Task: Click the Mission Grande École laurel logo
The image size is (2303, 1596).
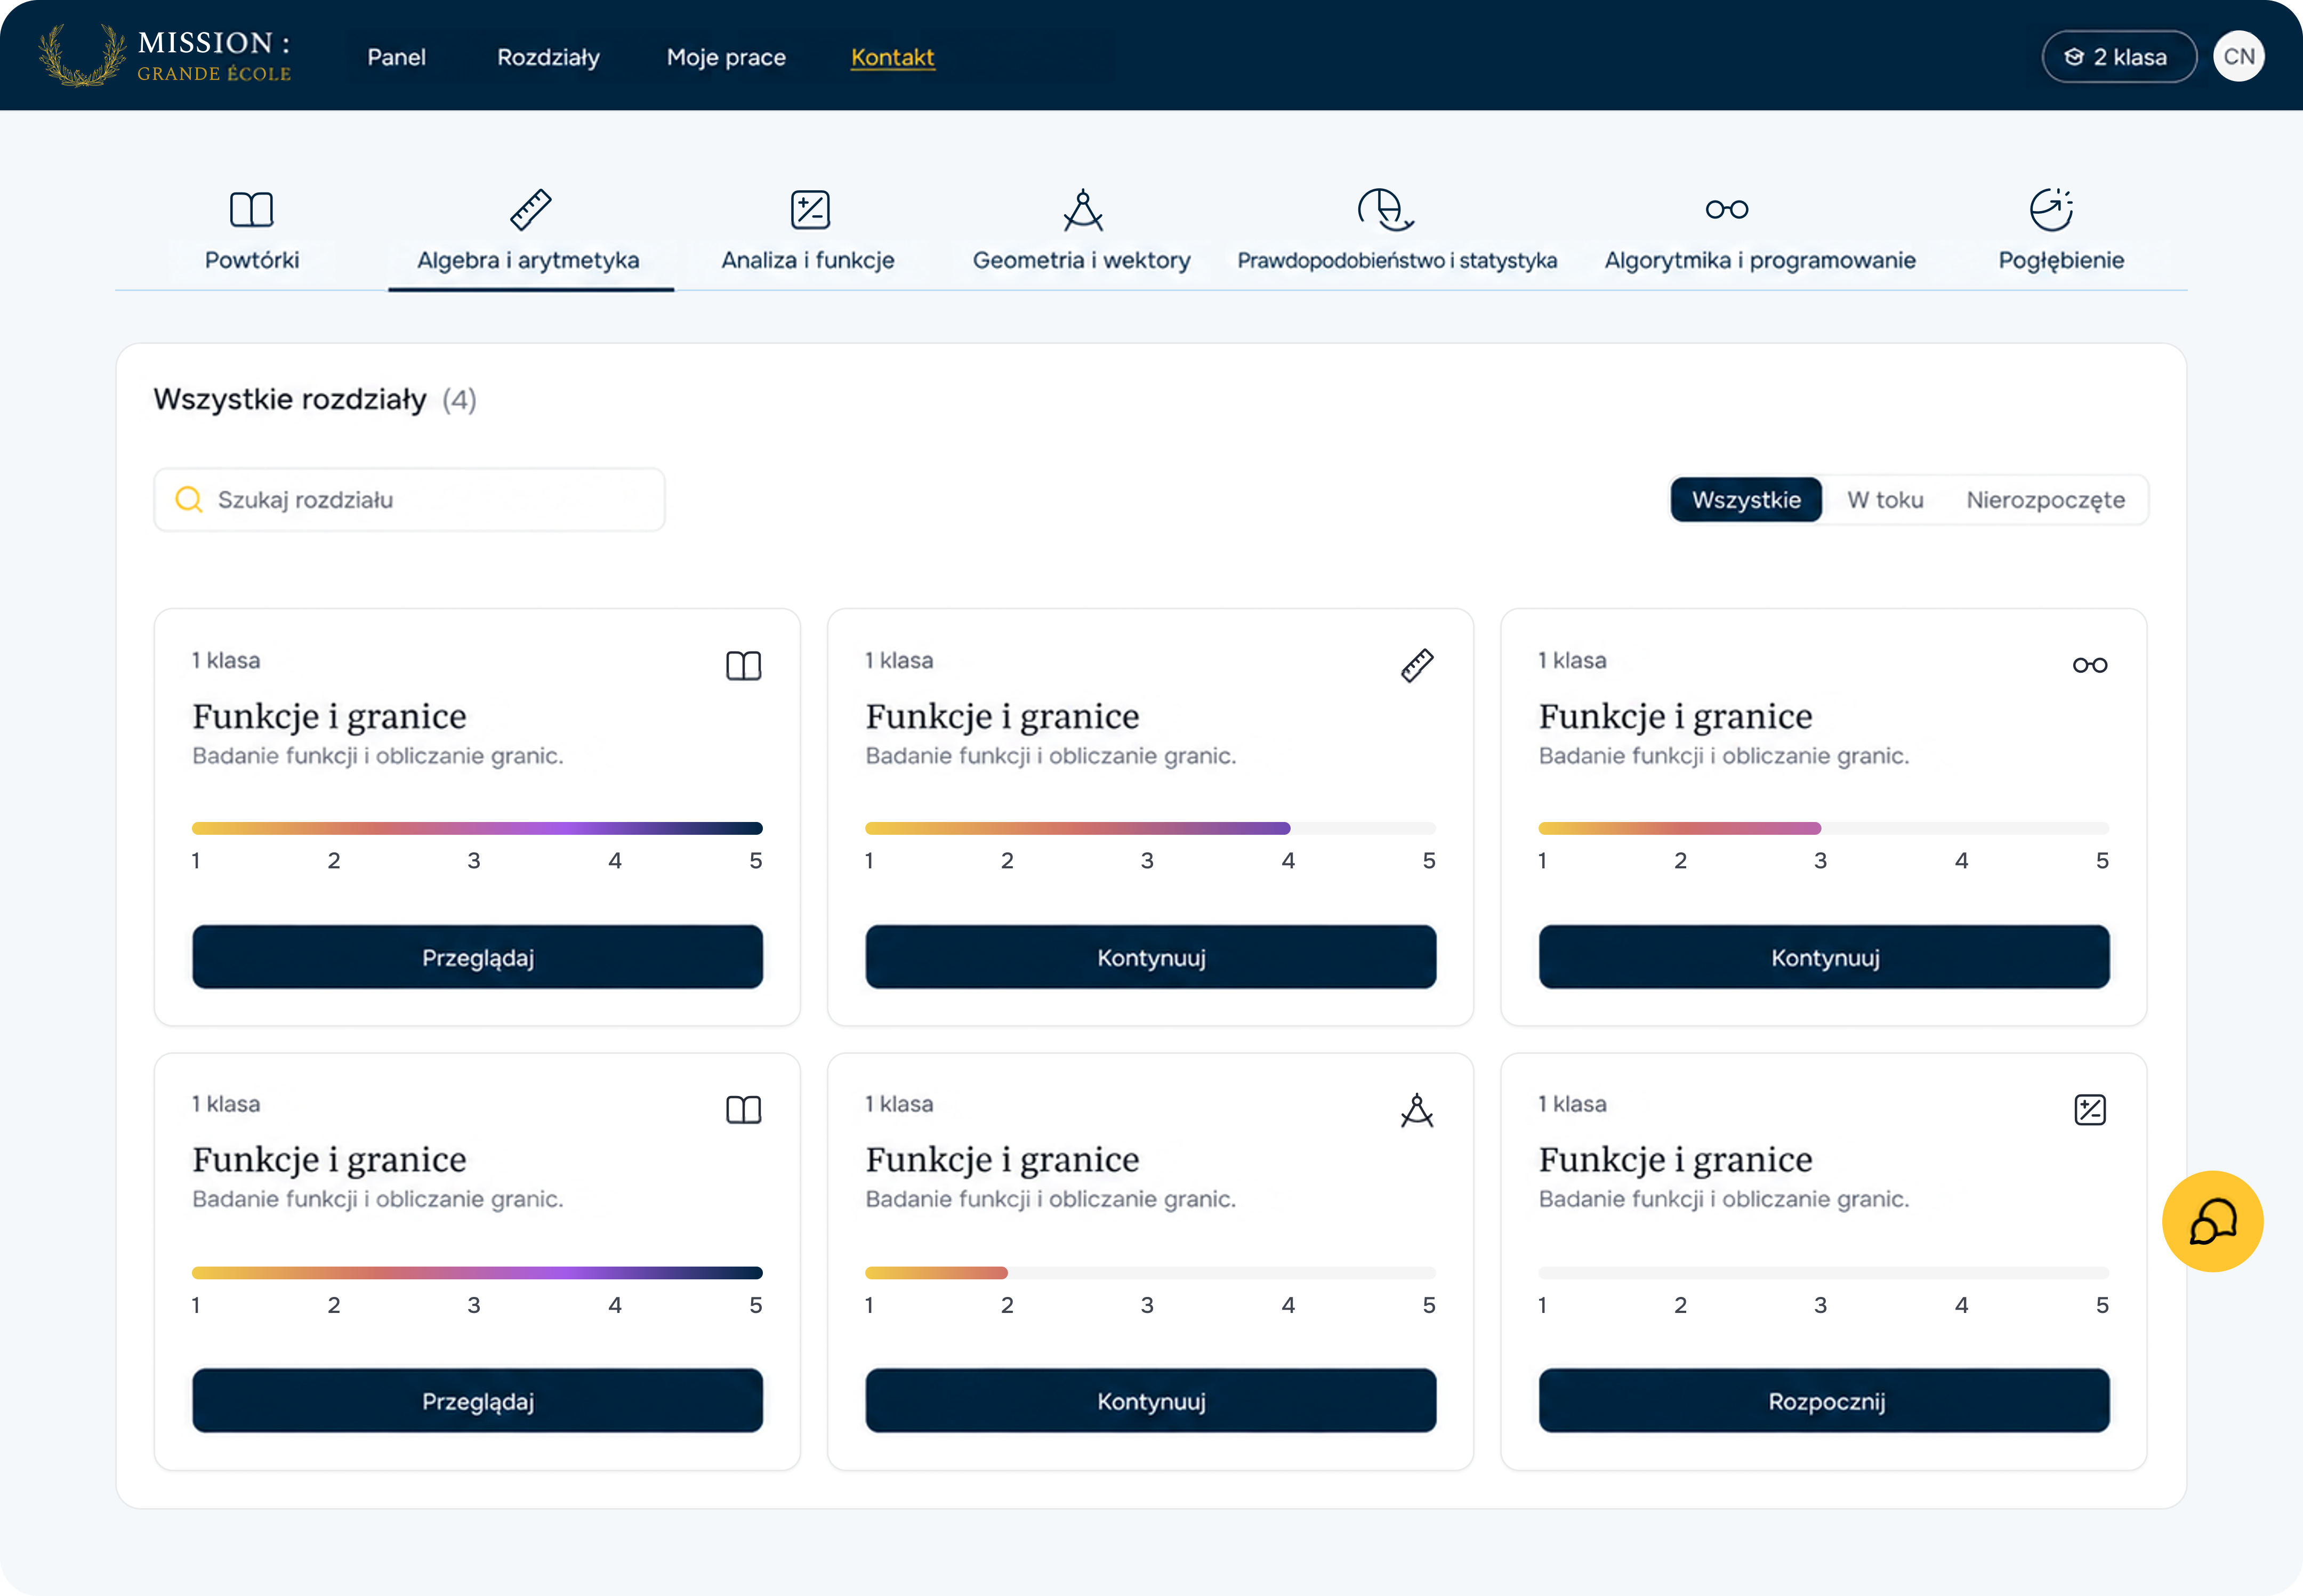Action: coord(165,55)
